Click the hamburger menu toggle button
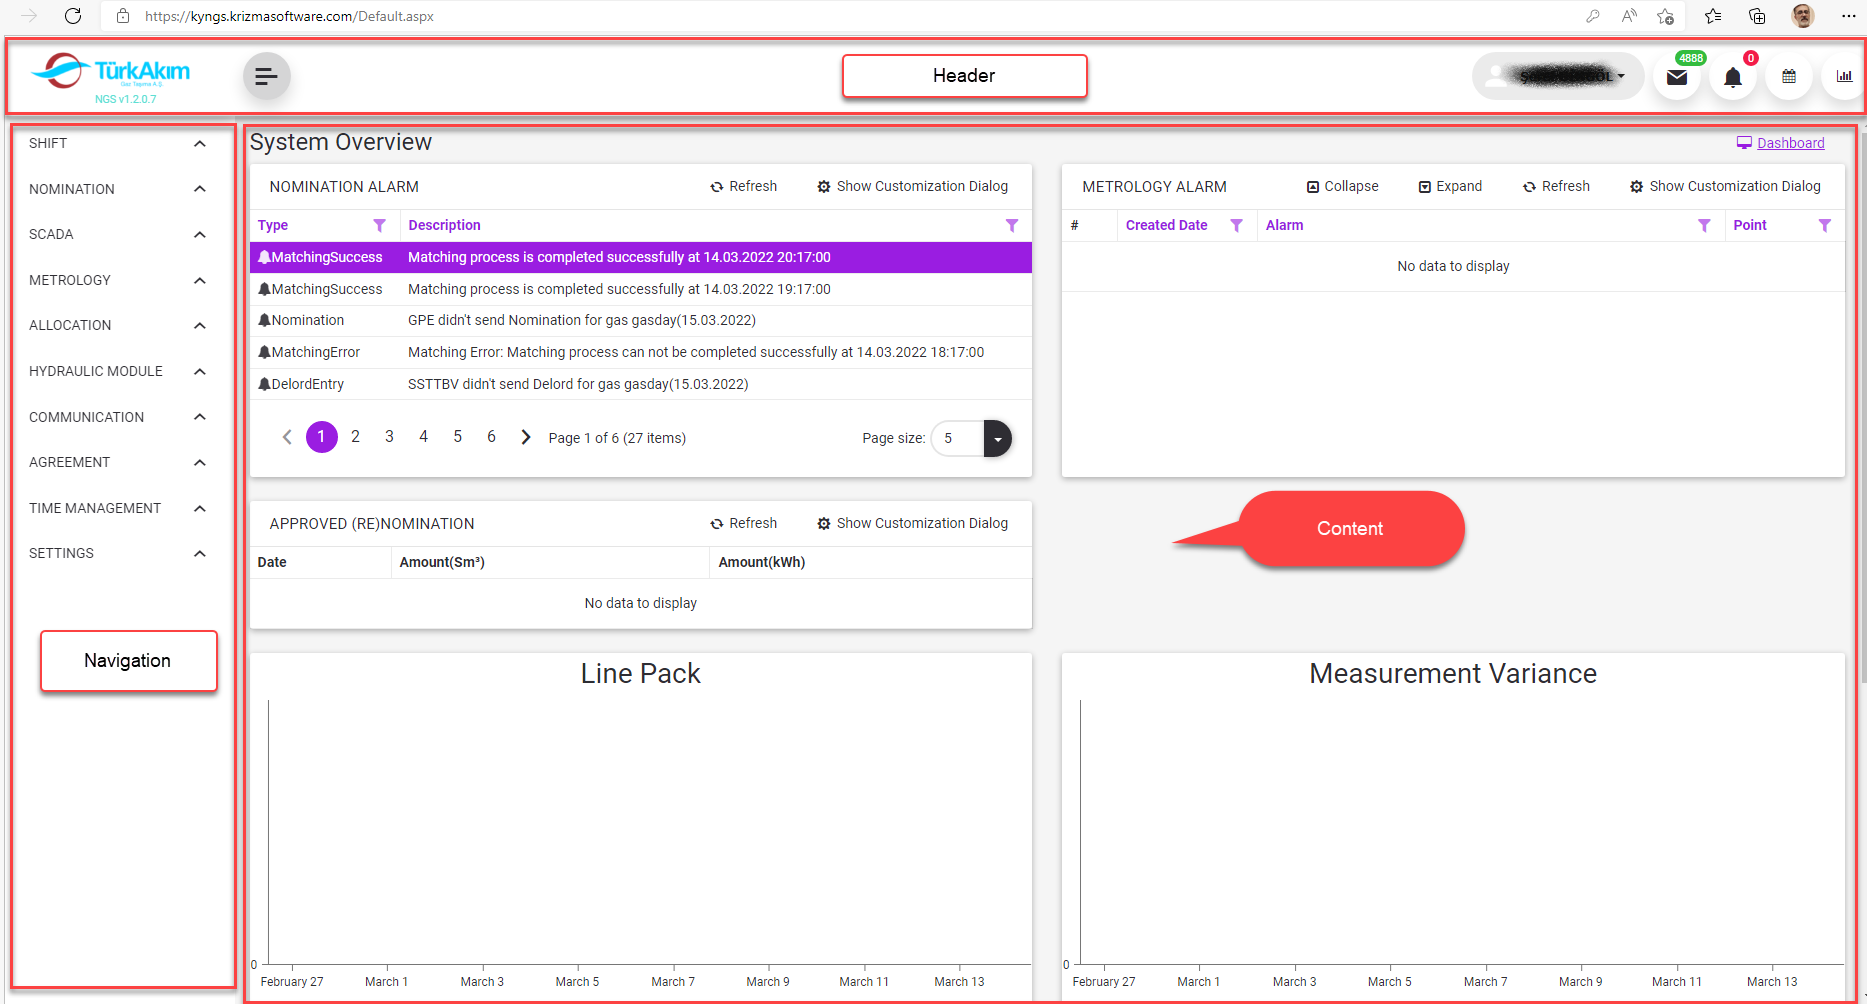 tap(266, 76)
